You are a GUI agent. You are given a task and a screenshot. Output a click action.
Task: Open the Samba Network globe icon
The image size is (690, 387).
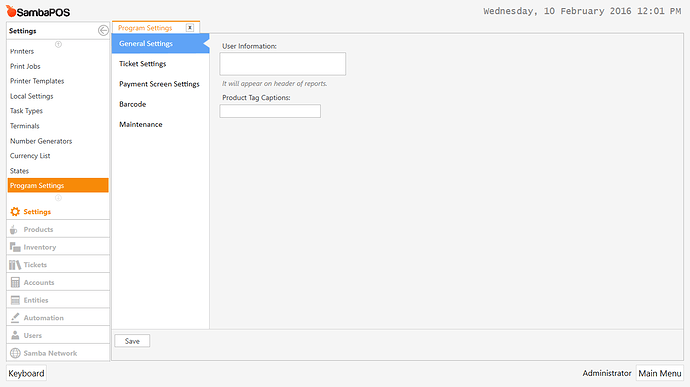[15, 353]
